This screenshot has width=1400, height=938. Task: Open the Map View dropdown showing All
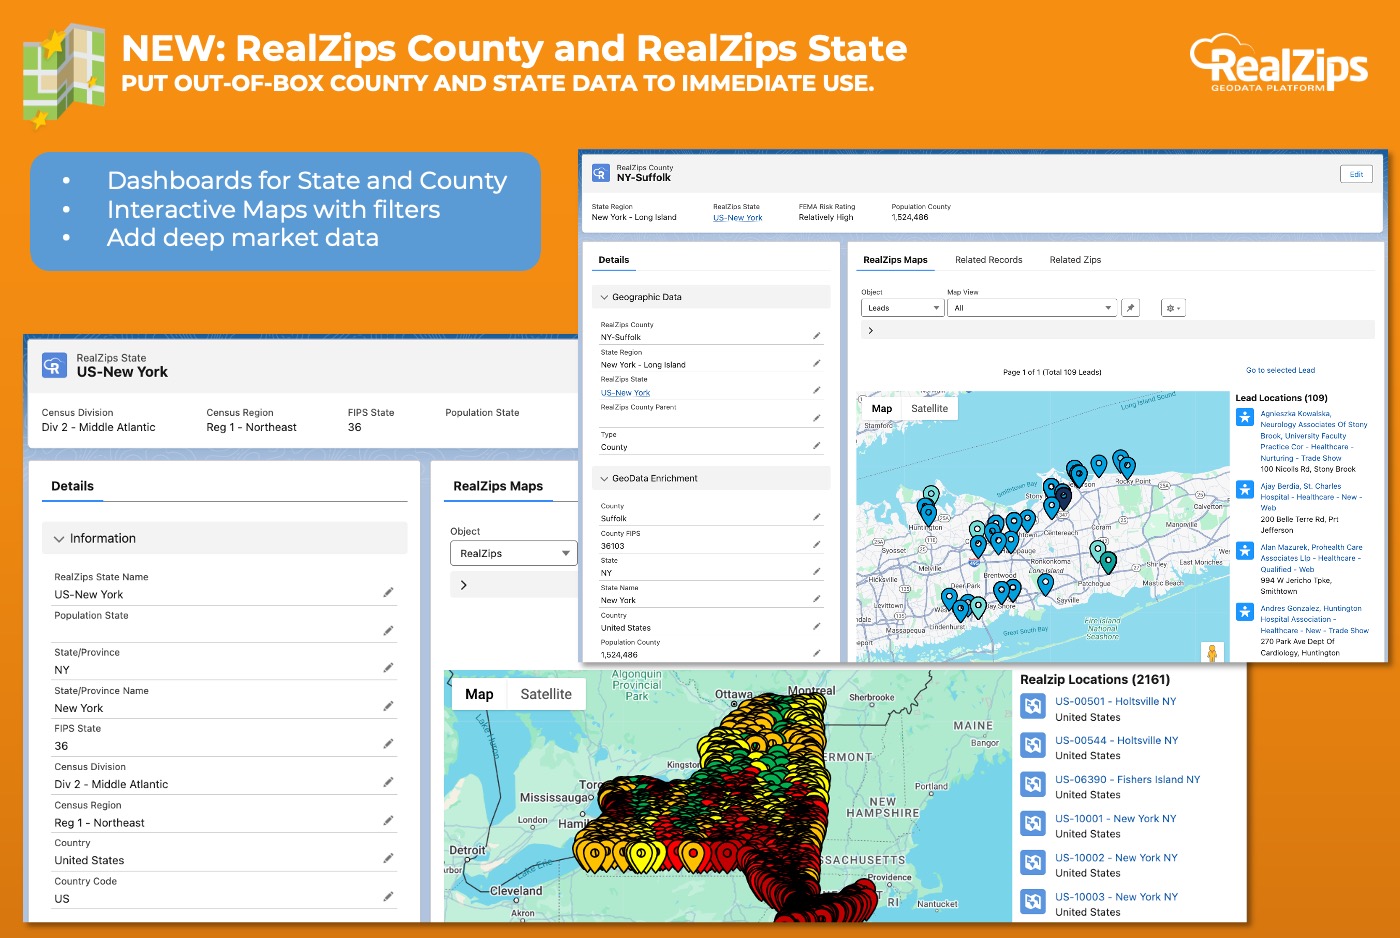1032,308
